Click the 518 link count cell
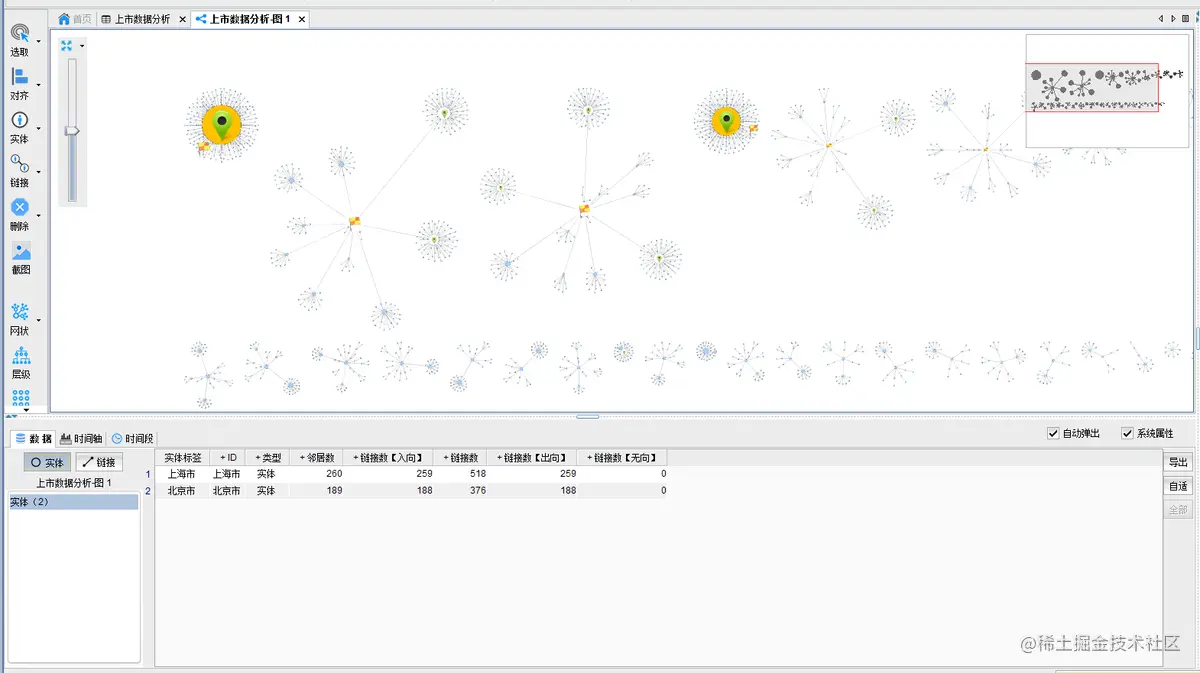The image size is (1200, 673). 461,474
